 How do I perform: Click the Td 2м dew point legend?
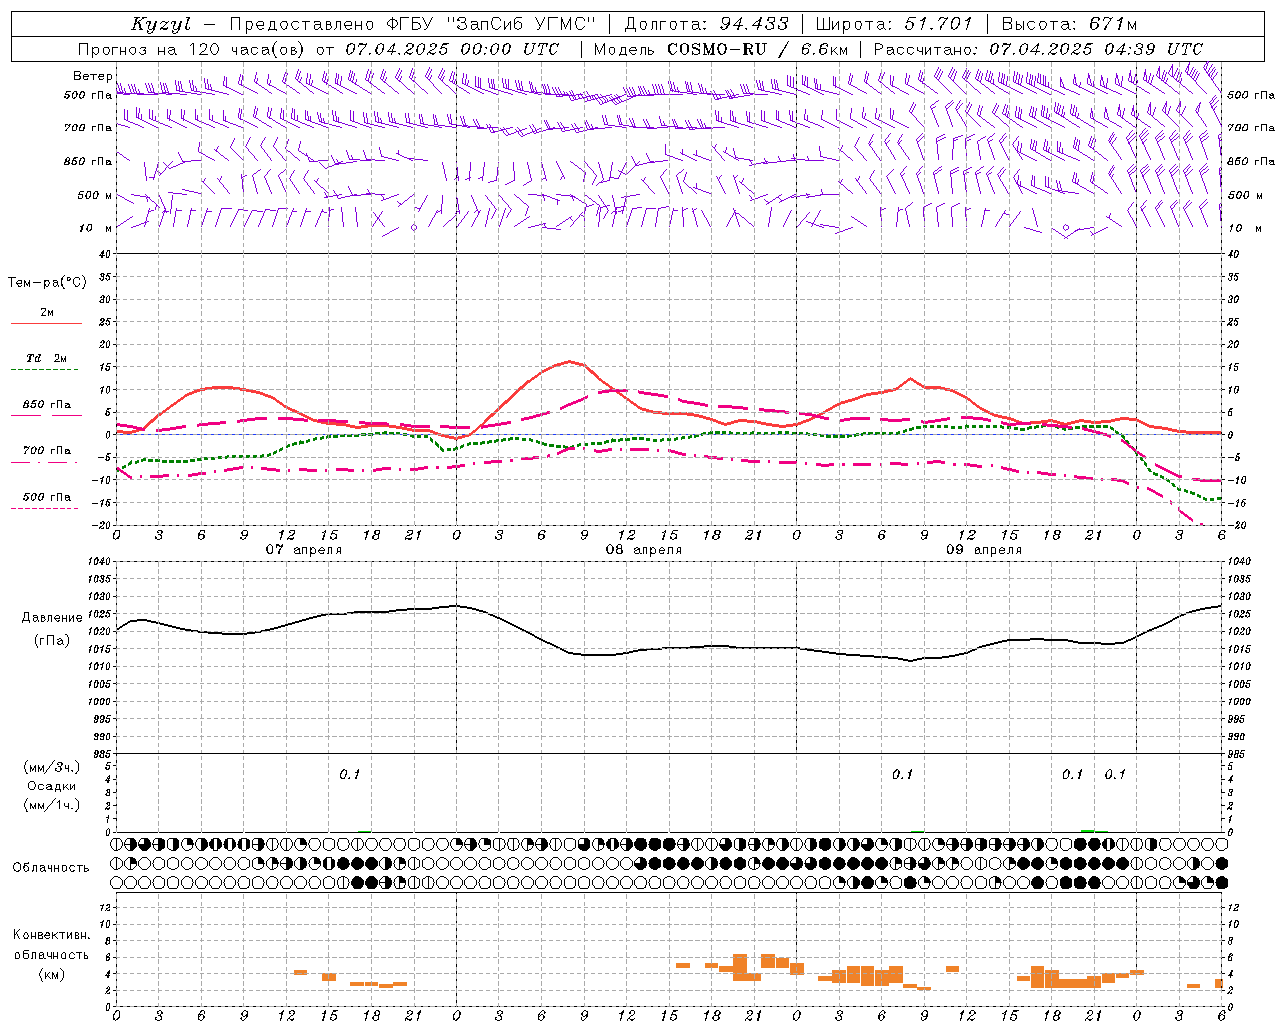point(46,363)
